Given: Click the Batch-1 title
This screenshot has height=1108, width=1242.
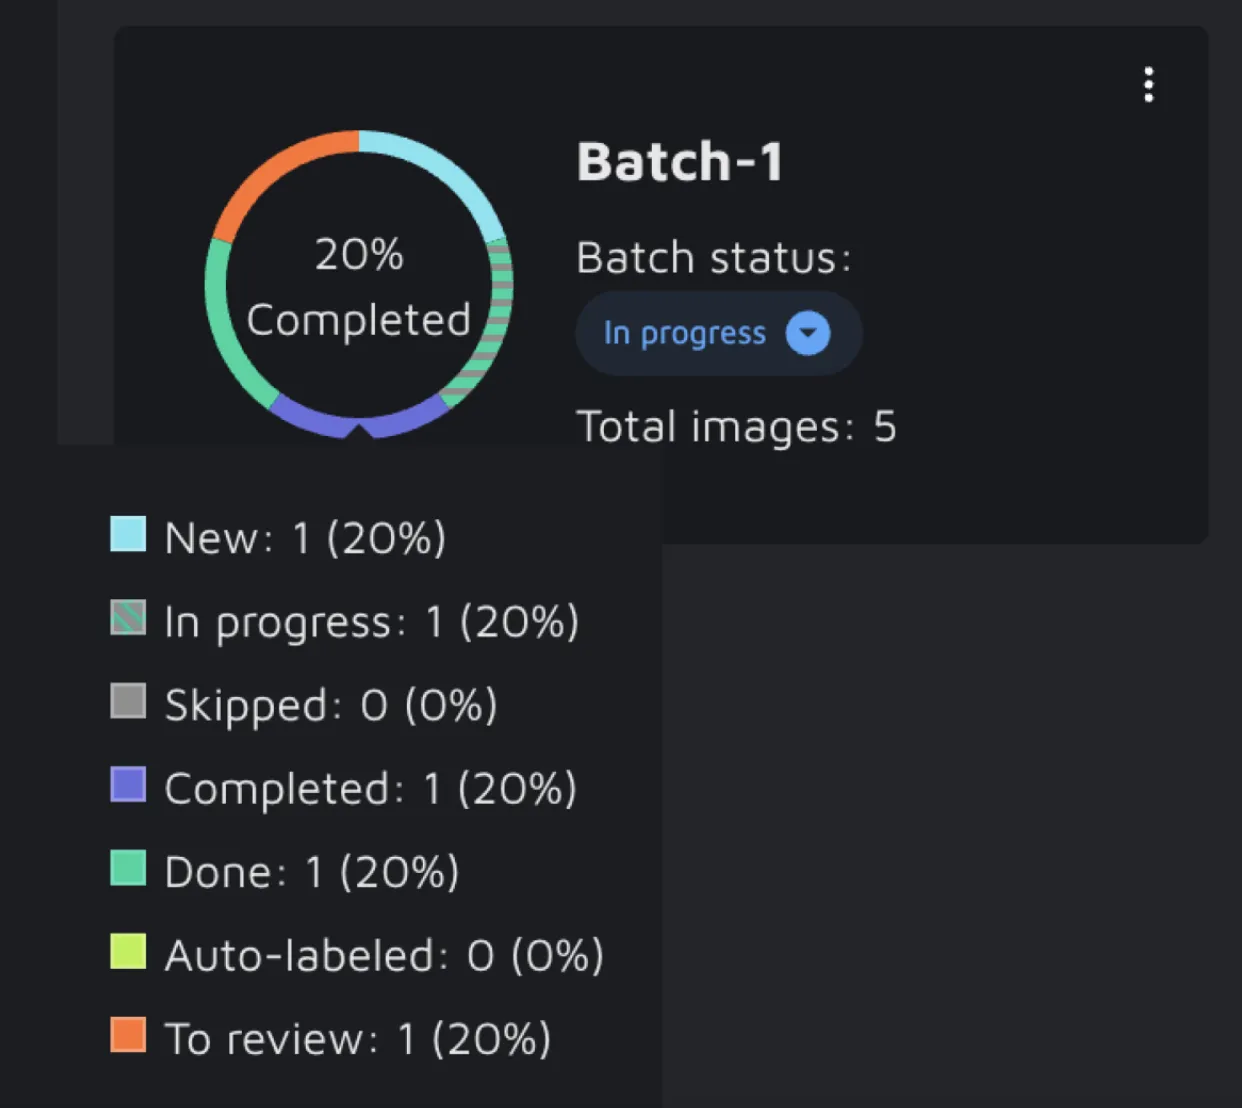Looking at the screenshot, I should pyautogui.click(x=680, y=162).
